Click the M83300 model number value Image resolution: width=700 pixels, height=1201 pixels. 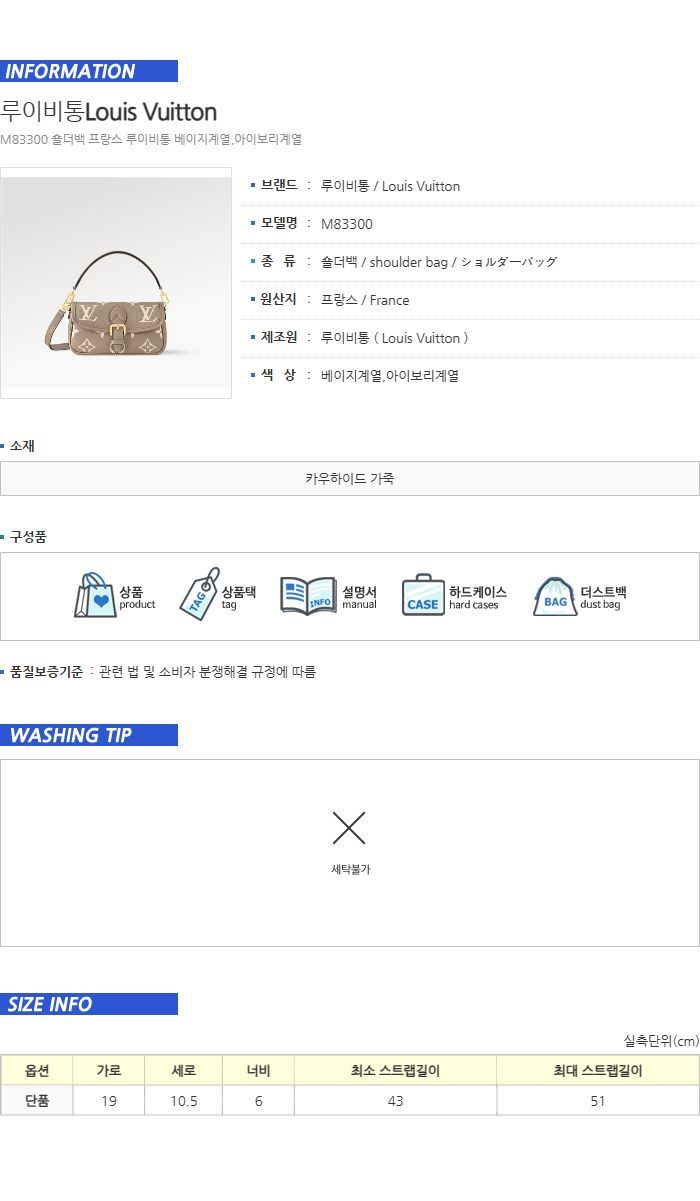tap(347, 224)
